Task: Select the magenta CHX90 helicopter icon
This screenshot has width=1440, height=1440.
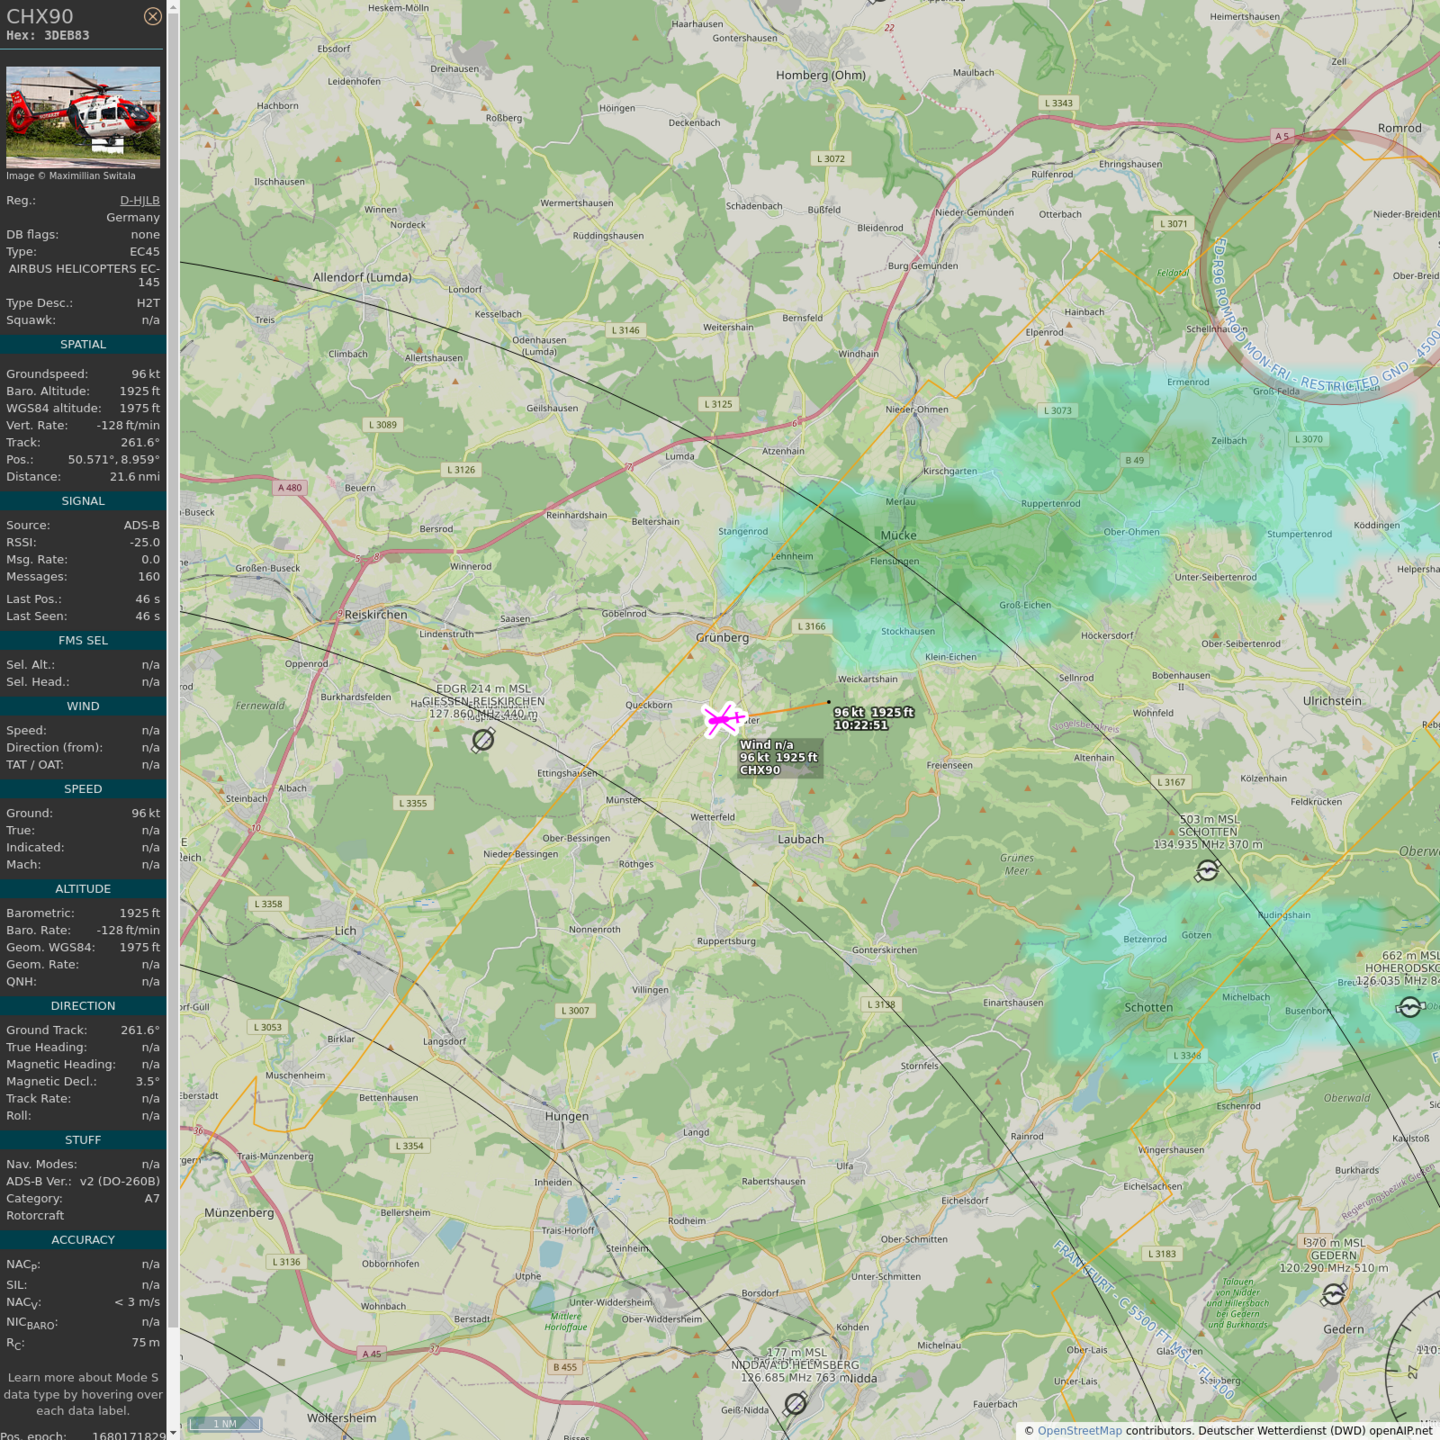Action: click(x=722, y=719)
